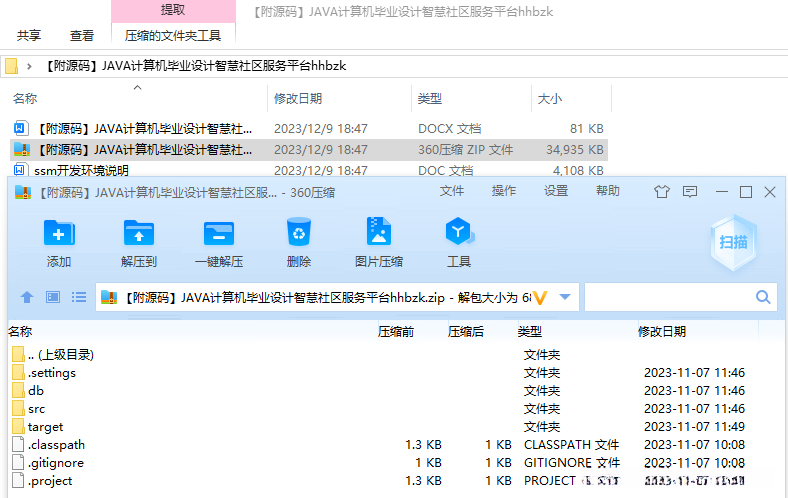The image size is (788, 498).
Task: Select the .project file icon
Action: point(18,480)
